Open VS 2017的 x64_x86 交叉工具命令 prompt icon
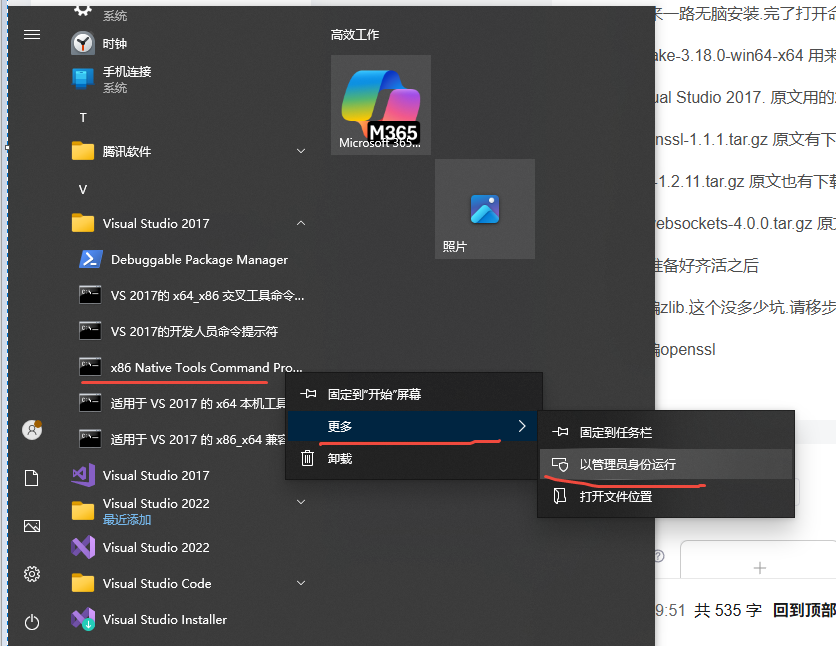 coord(90,295)
